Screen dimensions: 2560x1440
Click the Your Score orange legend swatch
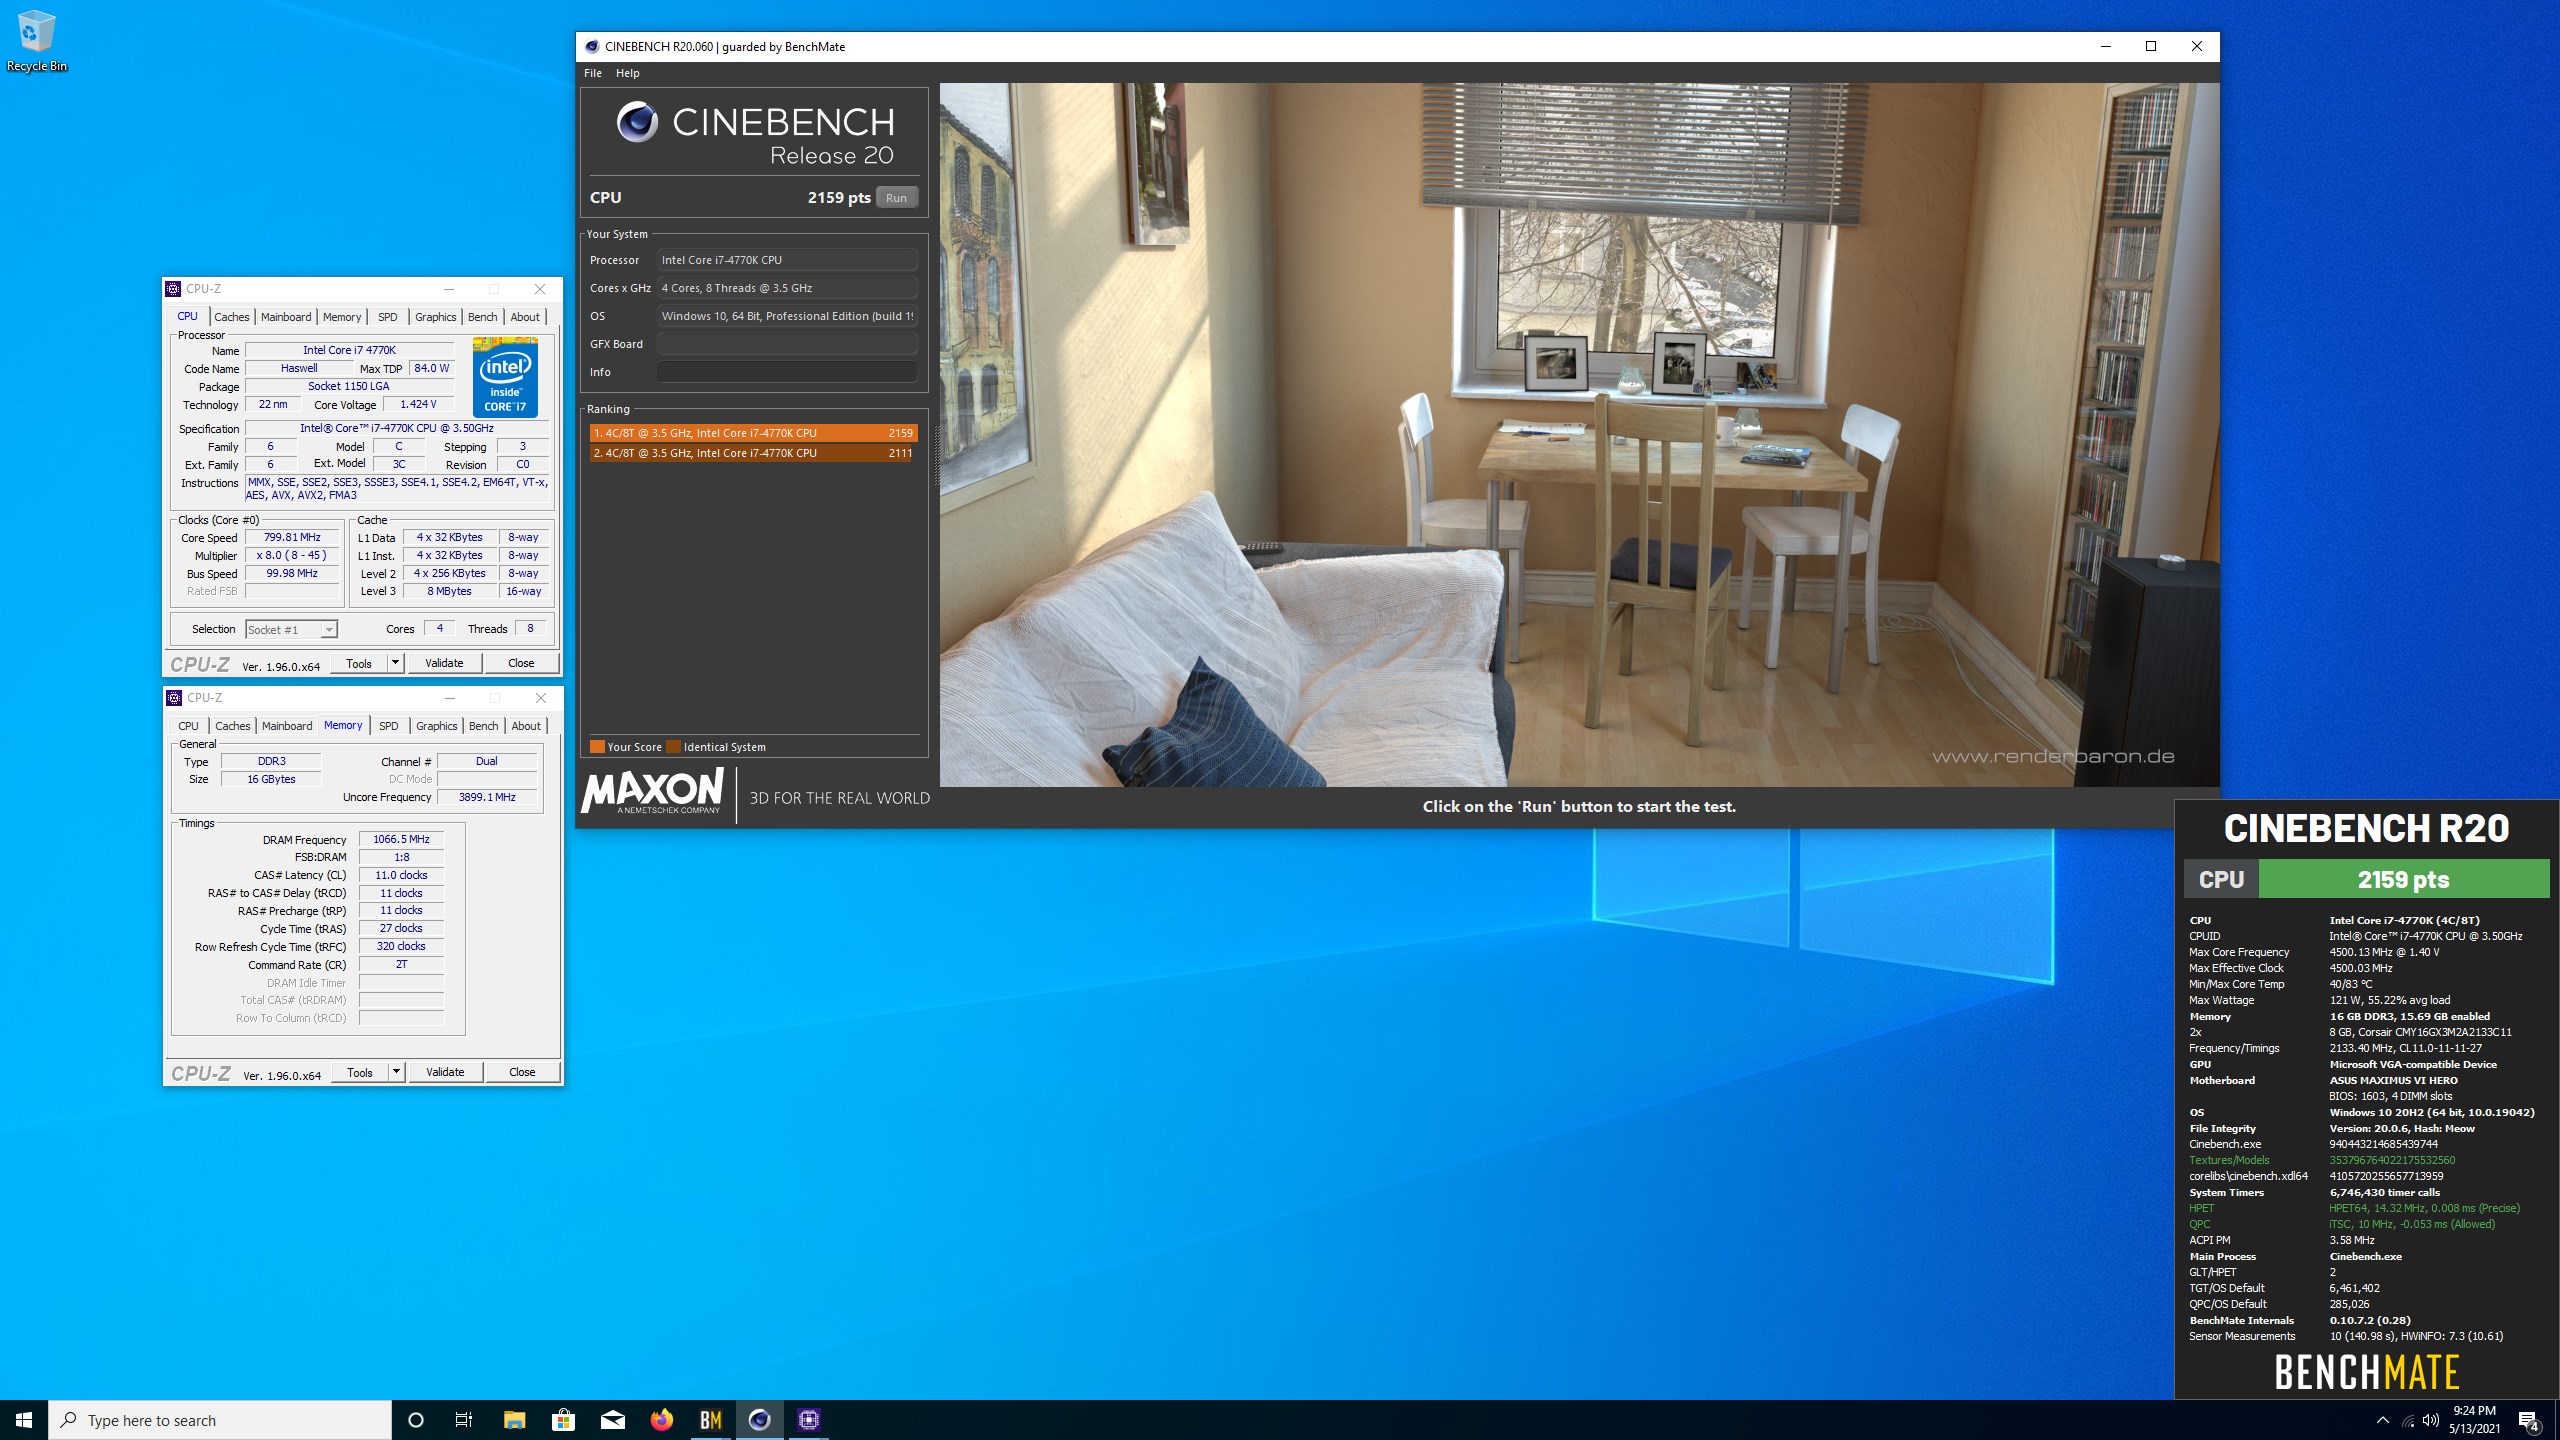pos(597,747)
